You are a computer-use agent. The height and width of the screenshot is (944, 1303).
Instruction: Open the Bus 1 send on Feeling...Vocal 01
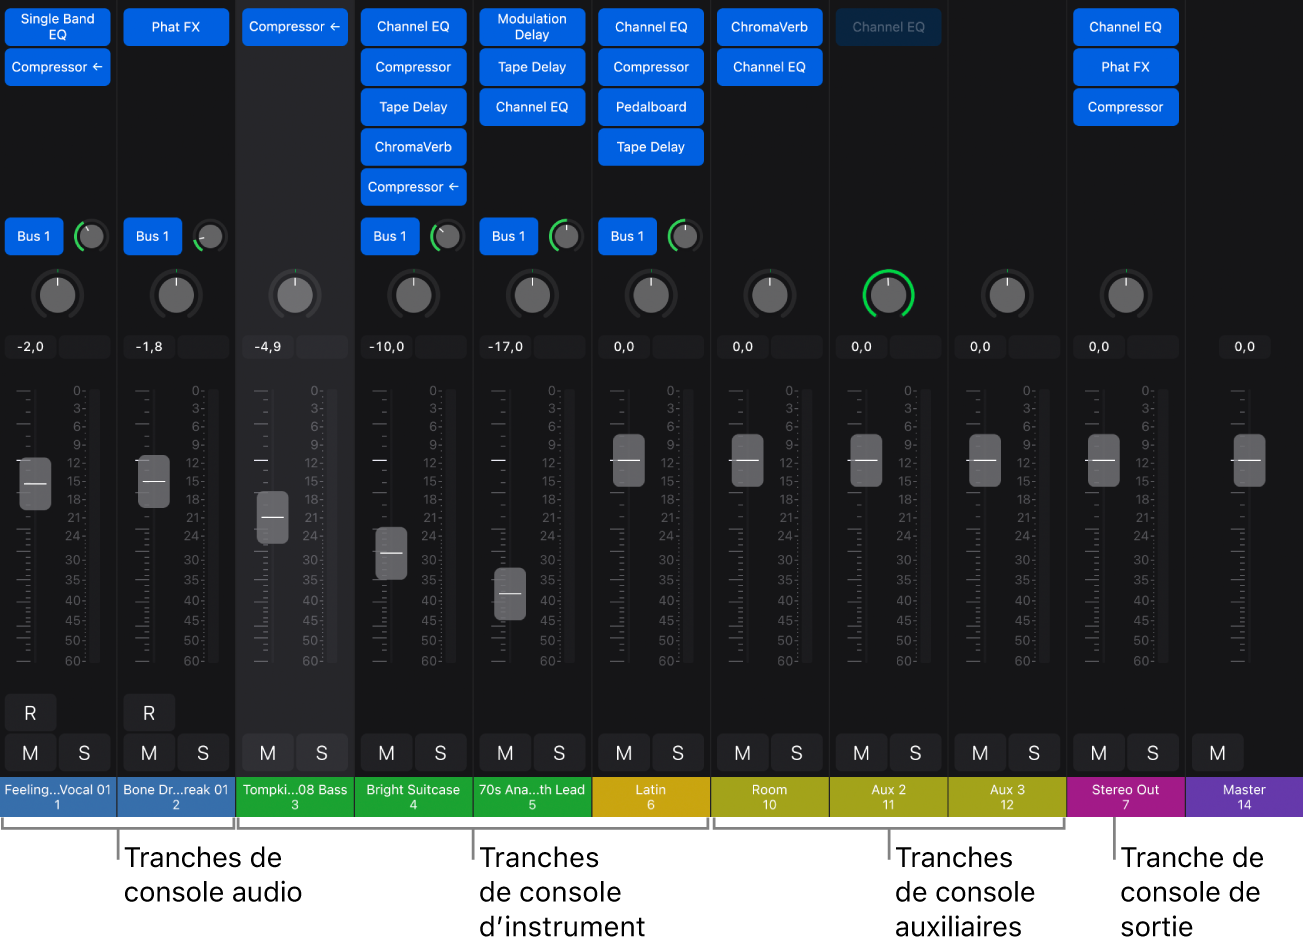tap(33, 236)
